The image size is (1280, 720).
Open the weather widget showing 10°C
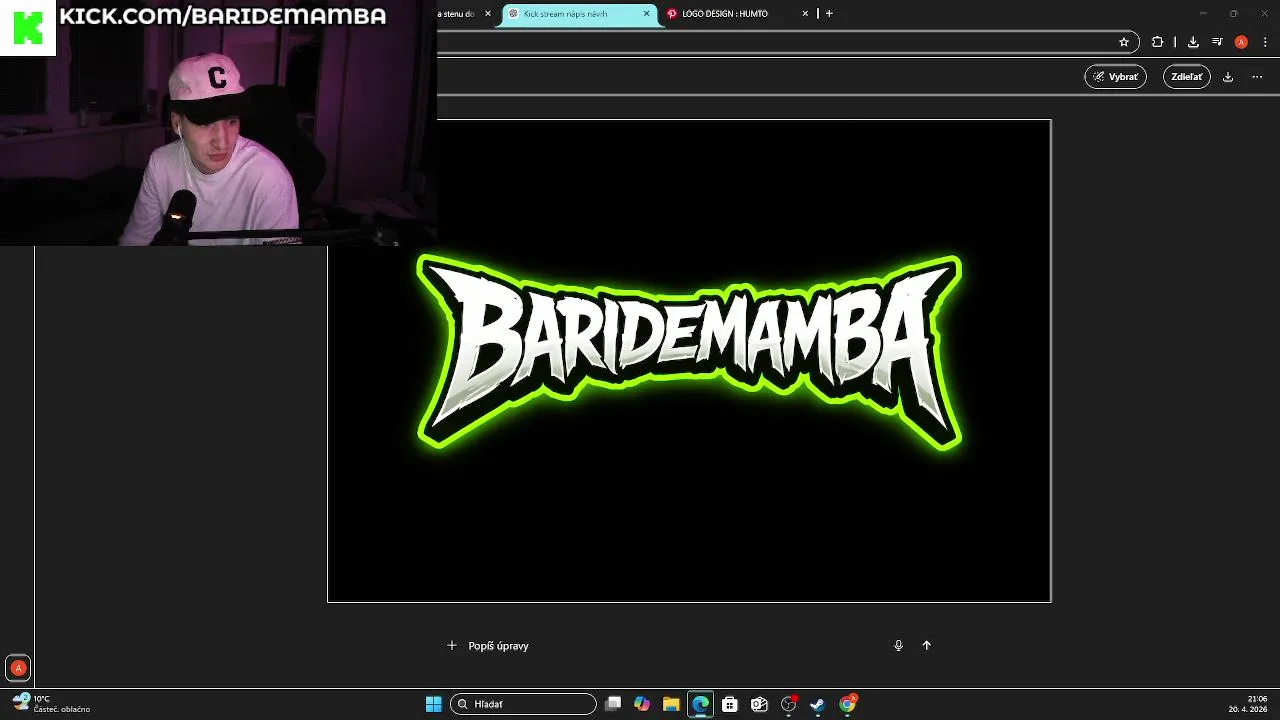(x=52, y=704)
